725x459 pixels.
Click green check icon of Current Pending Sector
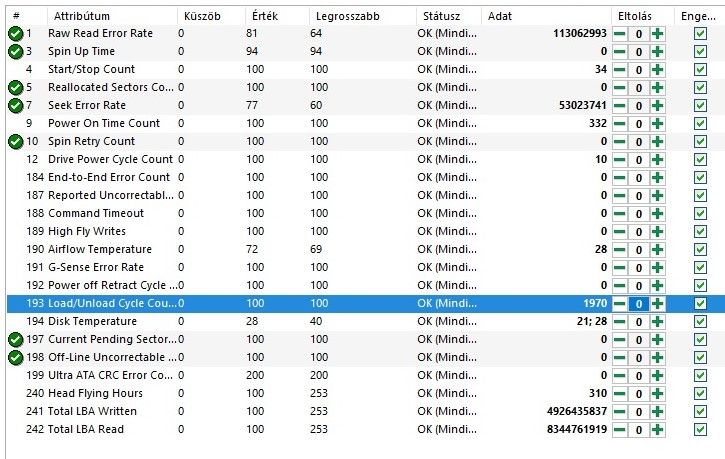point(15,340)
